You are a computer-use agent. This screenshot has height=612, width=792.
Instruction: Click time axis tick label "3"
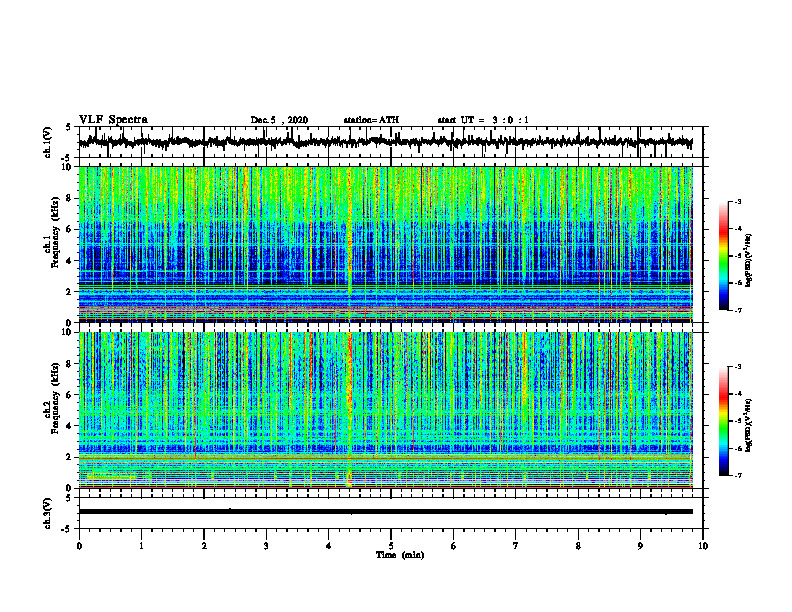[266, 546]
